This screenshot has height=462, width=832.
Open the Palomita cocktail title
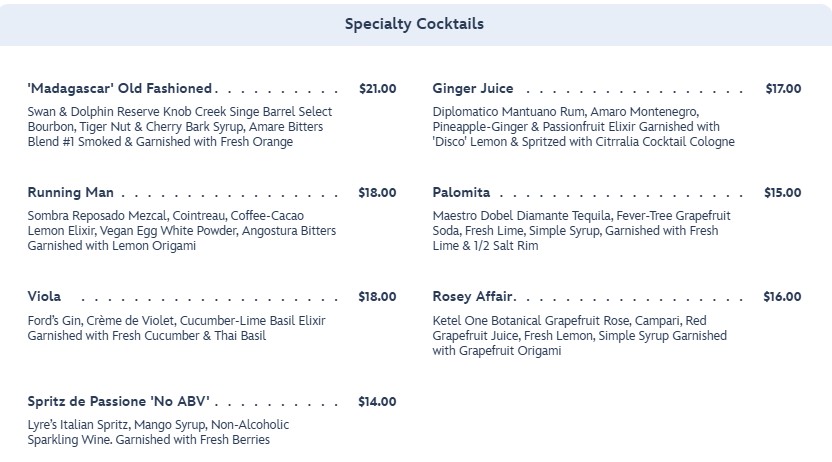tap(461, 192)
